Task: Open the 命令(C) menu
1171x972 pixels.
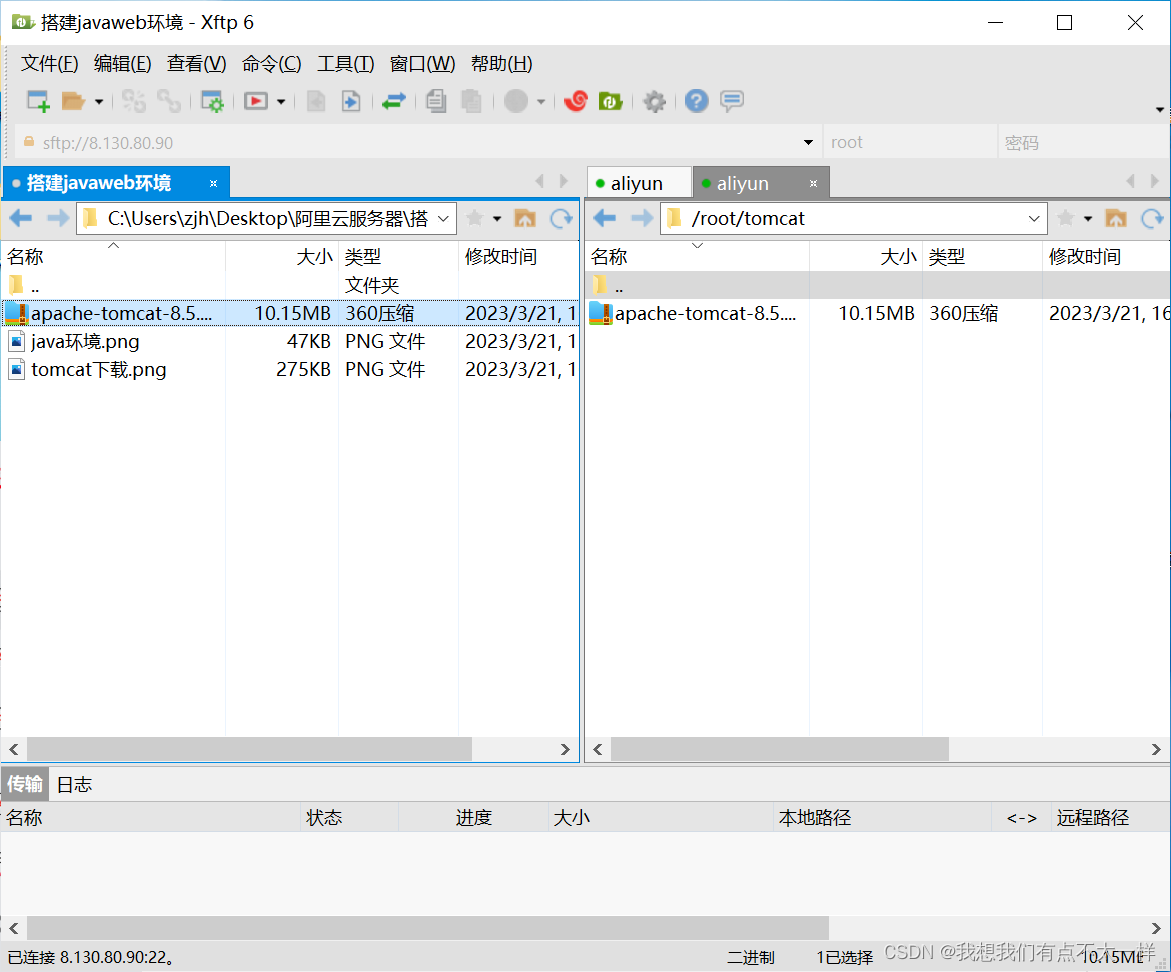Action: [271, 64]
